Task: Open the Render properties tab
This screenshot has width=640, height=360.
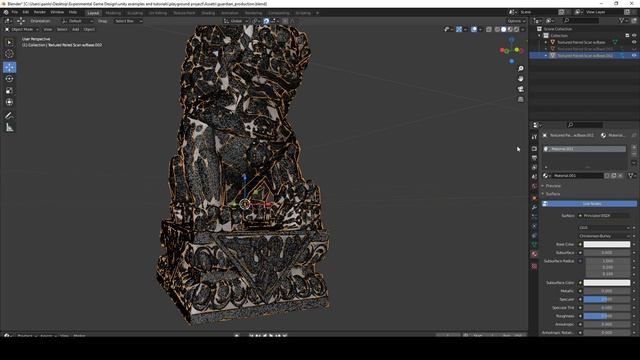Action: pyautogui.click(x=534, y=149)
